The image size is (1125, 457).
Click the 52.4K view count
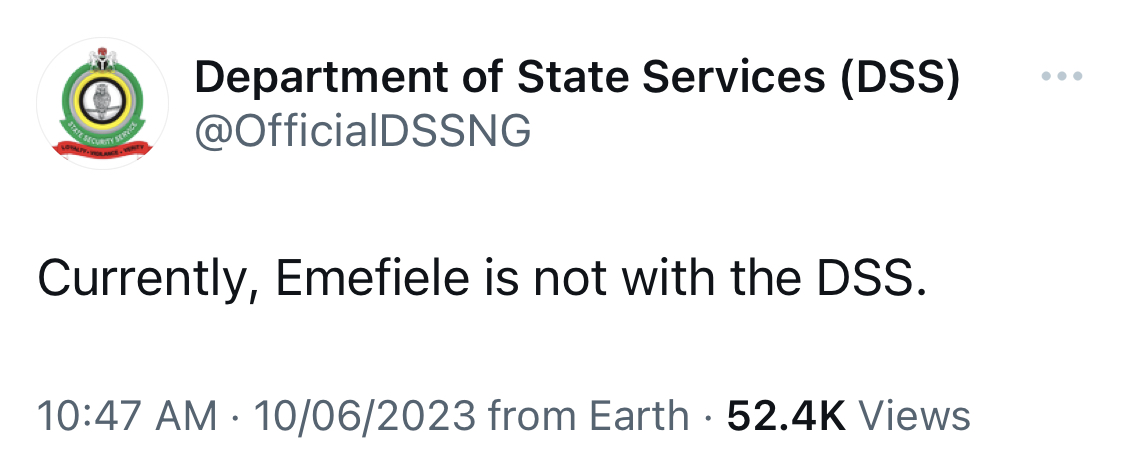tap(786, 415)
